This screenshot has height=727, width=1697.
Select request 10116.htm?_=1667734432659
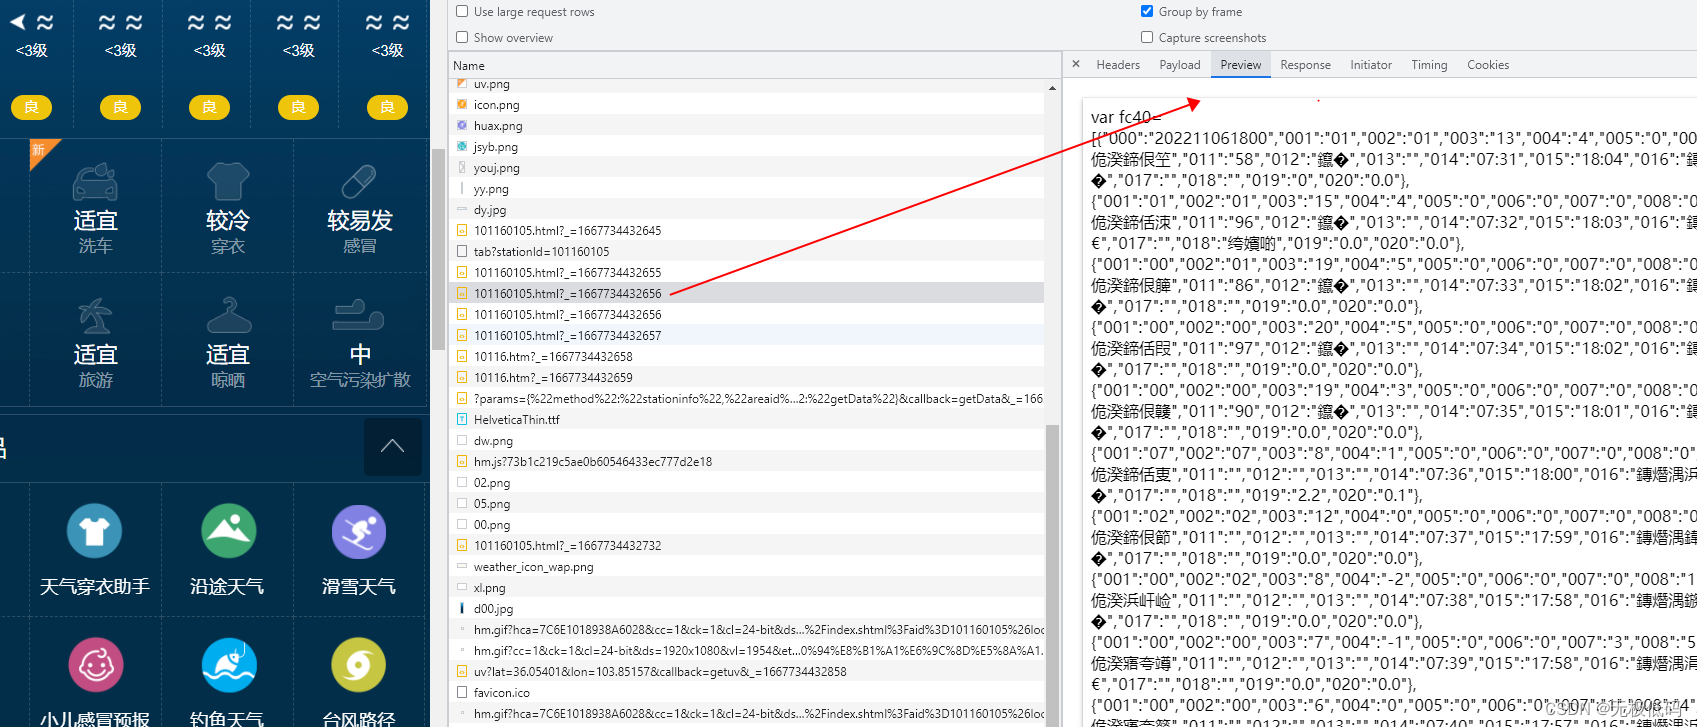pyautogui.click(x=746, y=378)
